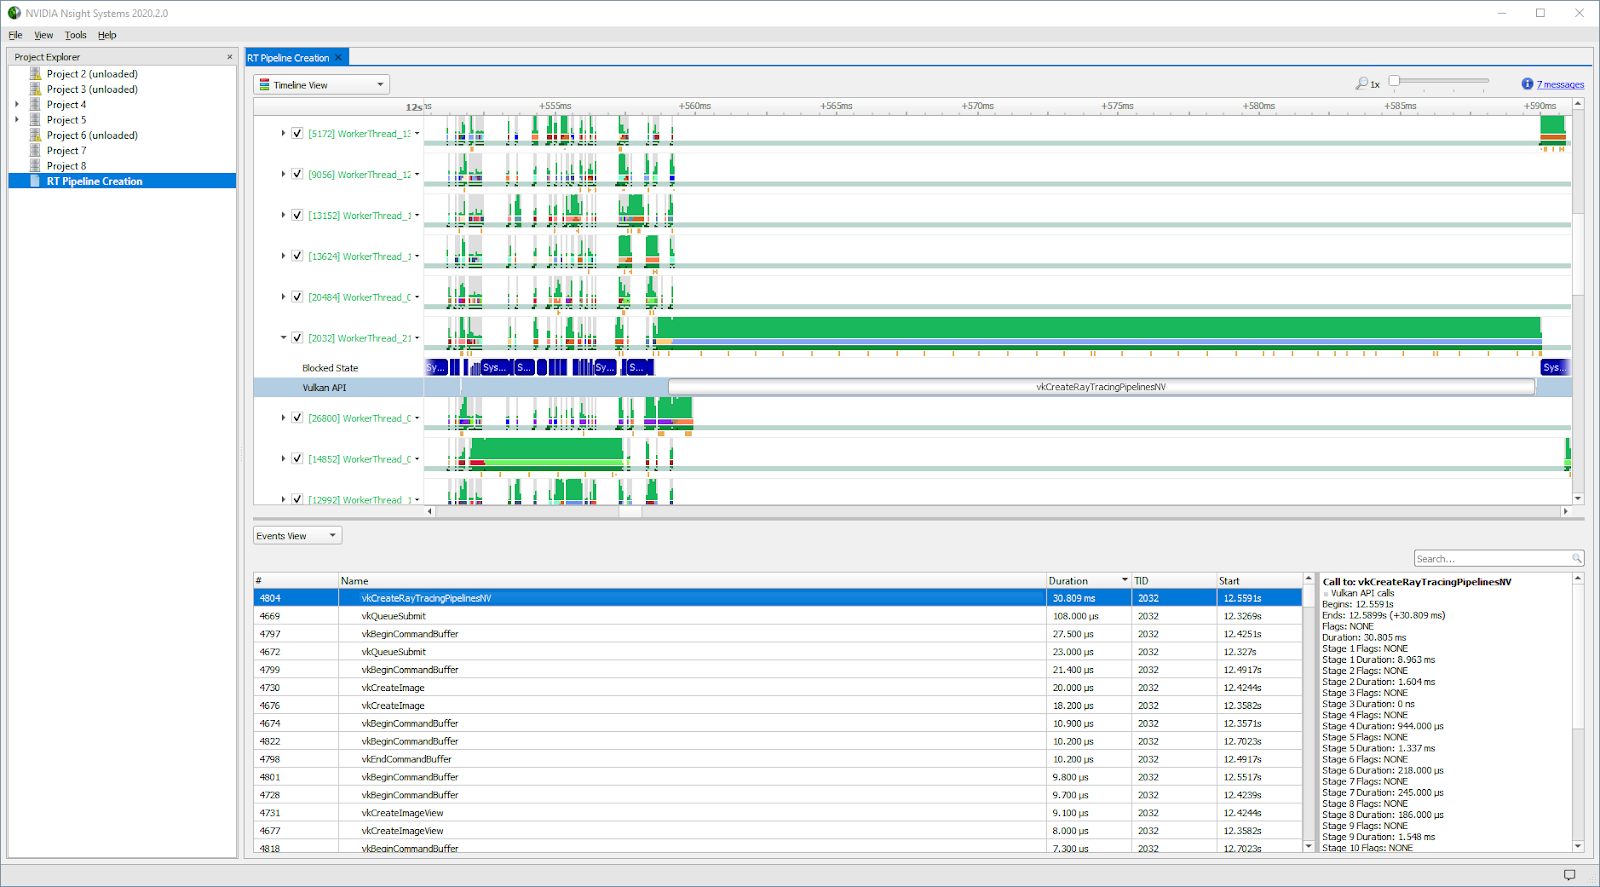Sort events by the Name column header
Viewport: 1600px width, 887px height.
coord(692,580)
